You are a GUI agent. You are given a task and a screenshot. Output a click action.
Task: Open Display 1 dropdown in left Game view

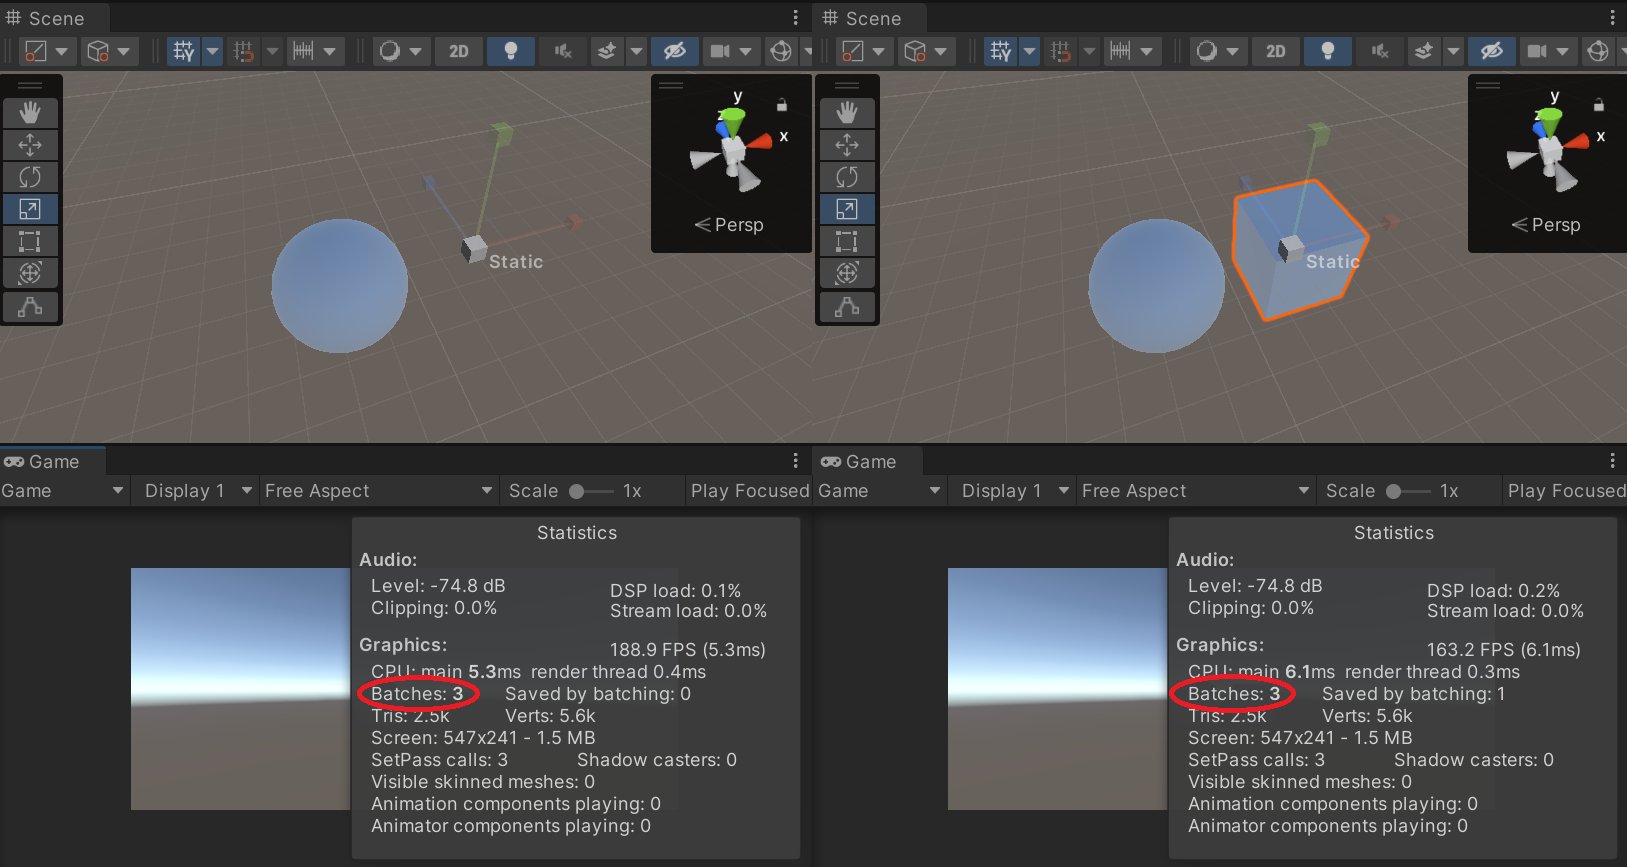197,491
